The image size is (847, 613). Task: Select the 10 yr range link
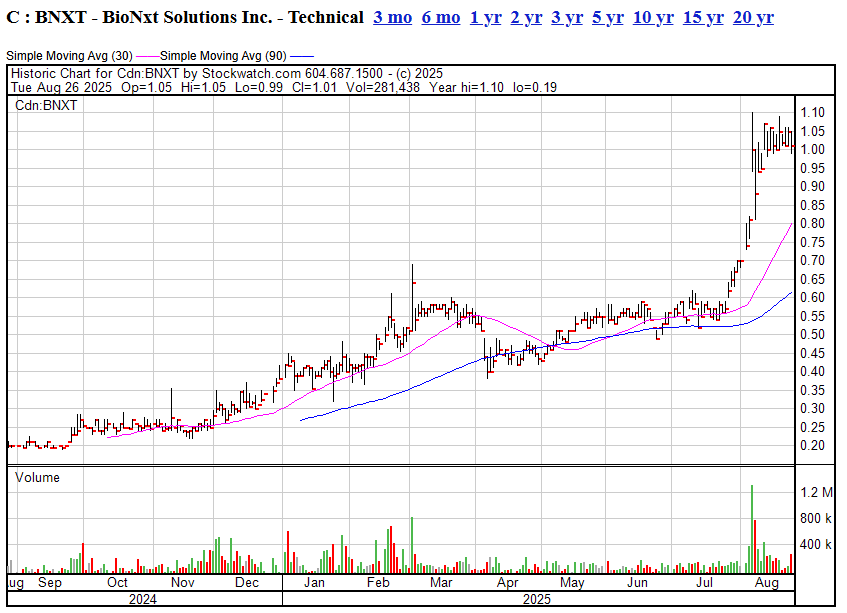point(653,17)
